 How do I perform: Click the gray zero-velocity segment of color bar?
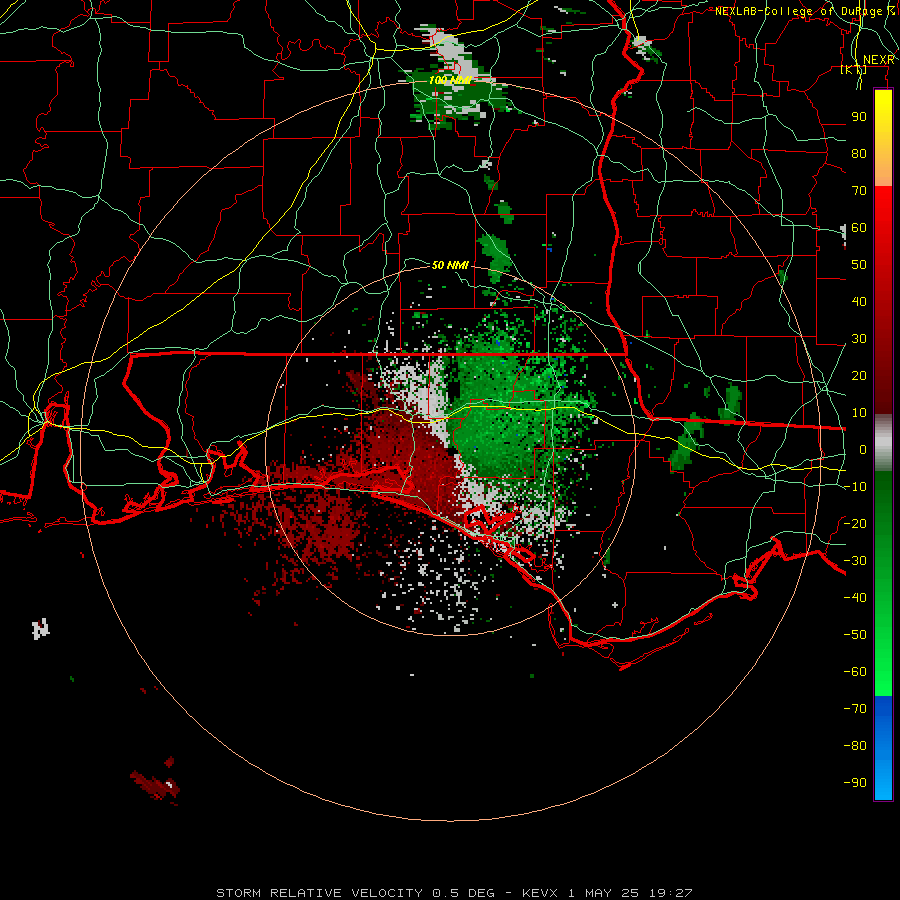click(883, 443)
